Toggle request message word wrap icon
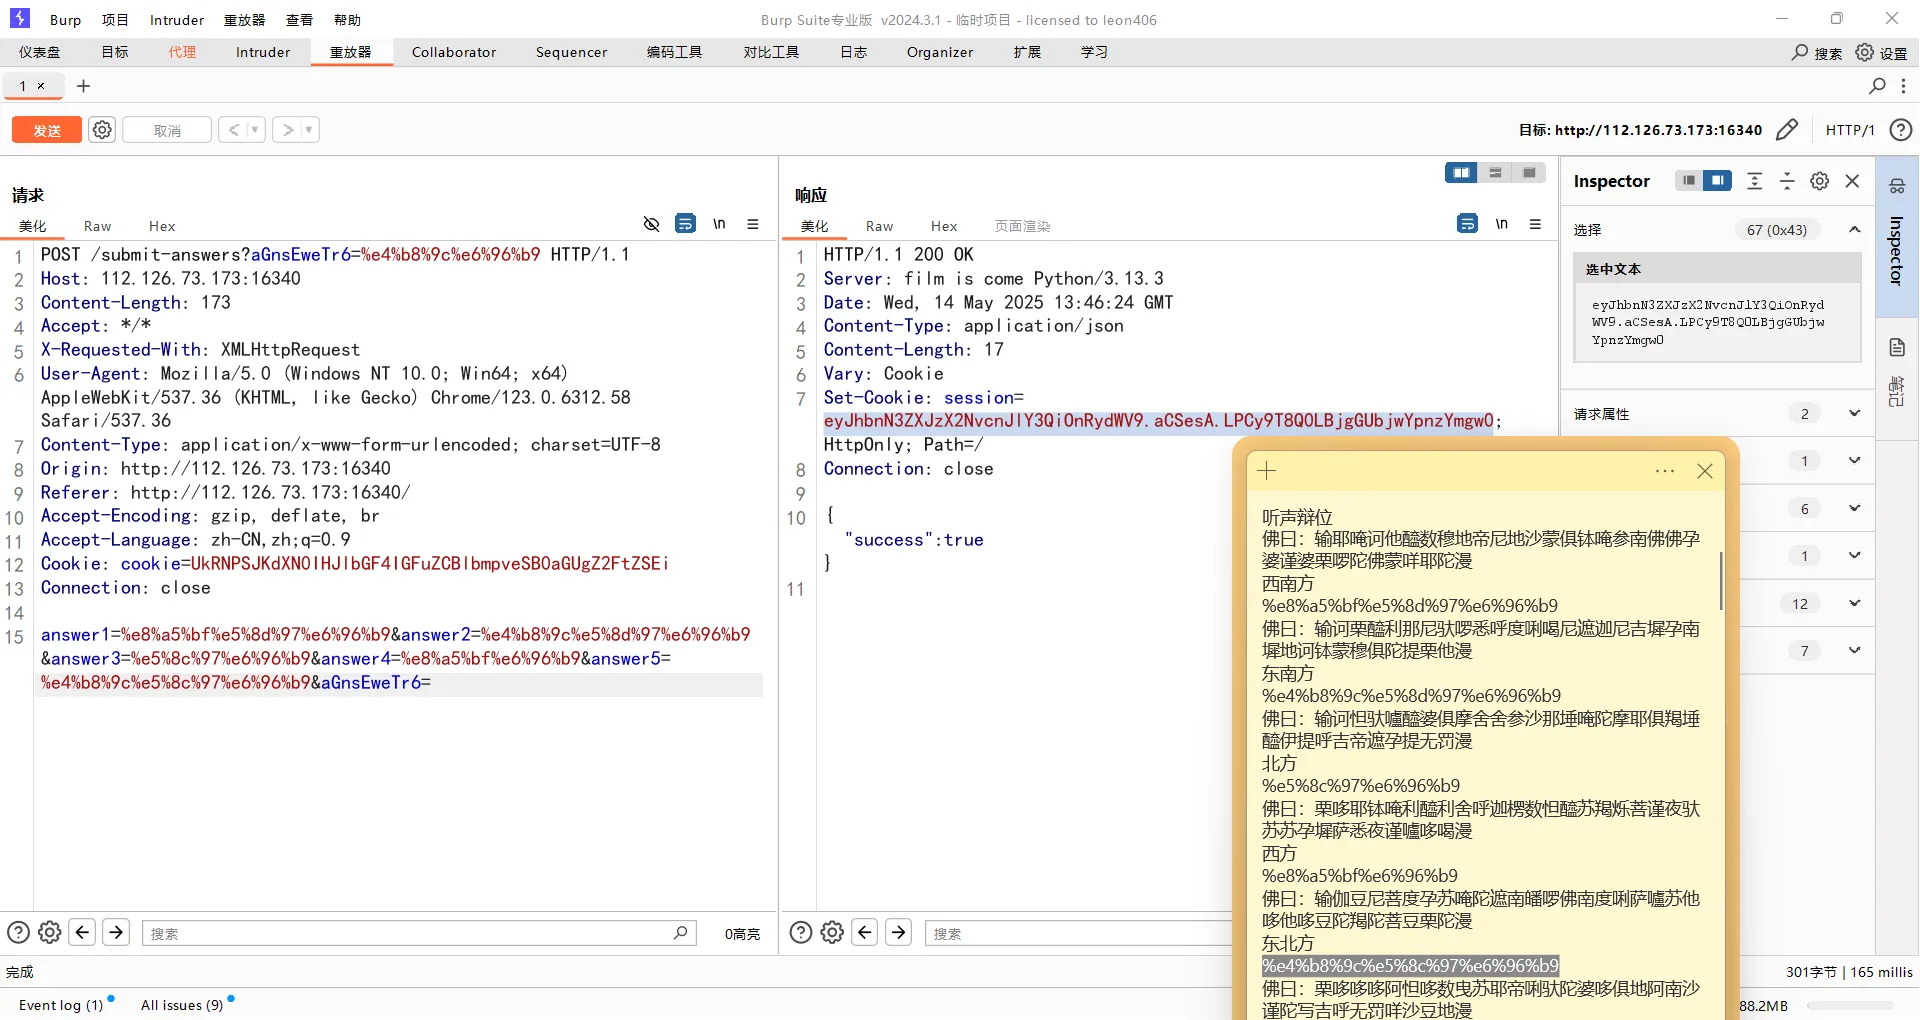 tap(685, 224)
